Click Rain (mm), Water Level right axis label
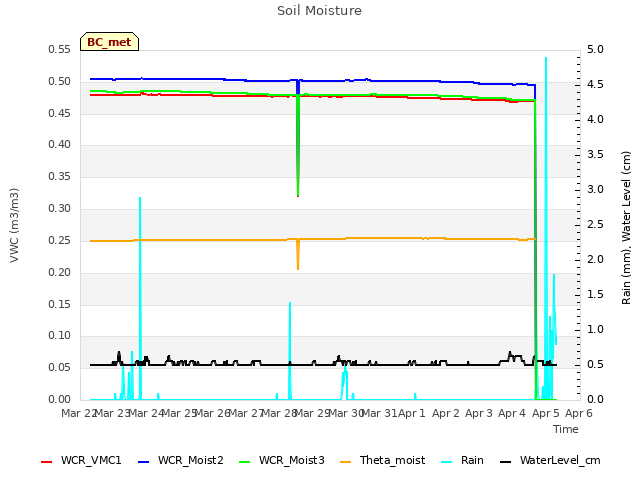The height and width of the screenshot is (480, 640). point(626,228)
